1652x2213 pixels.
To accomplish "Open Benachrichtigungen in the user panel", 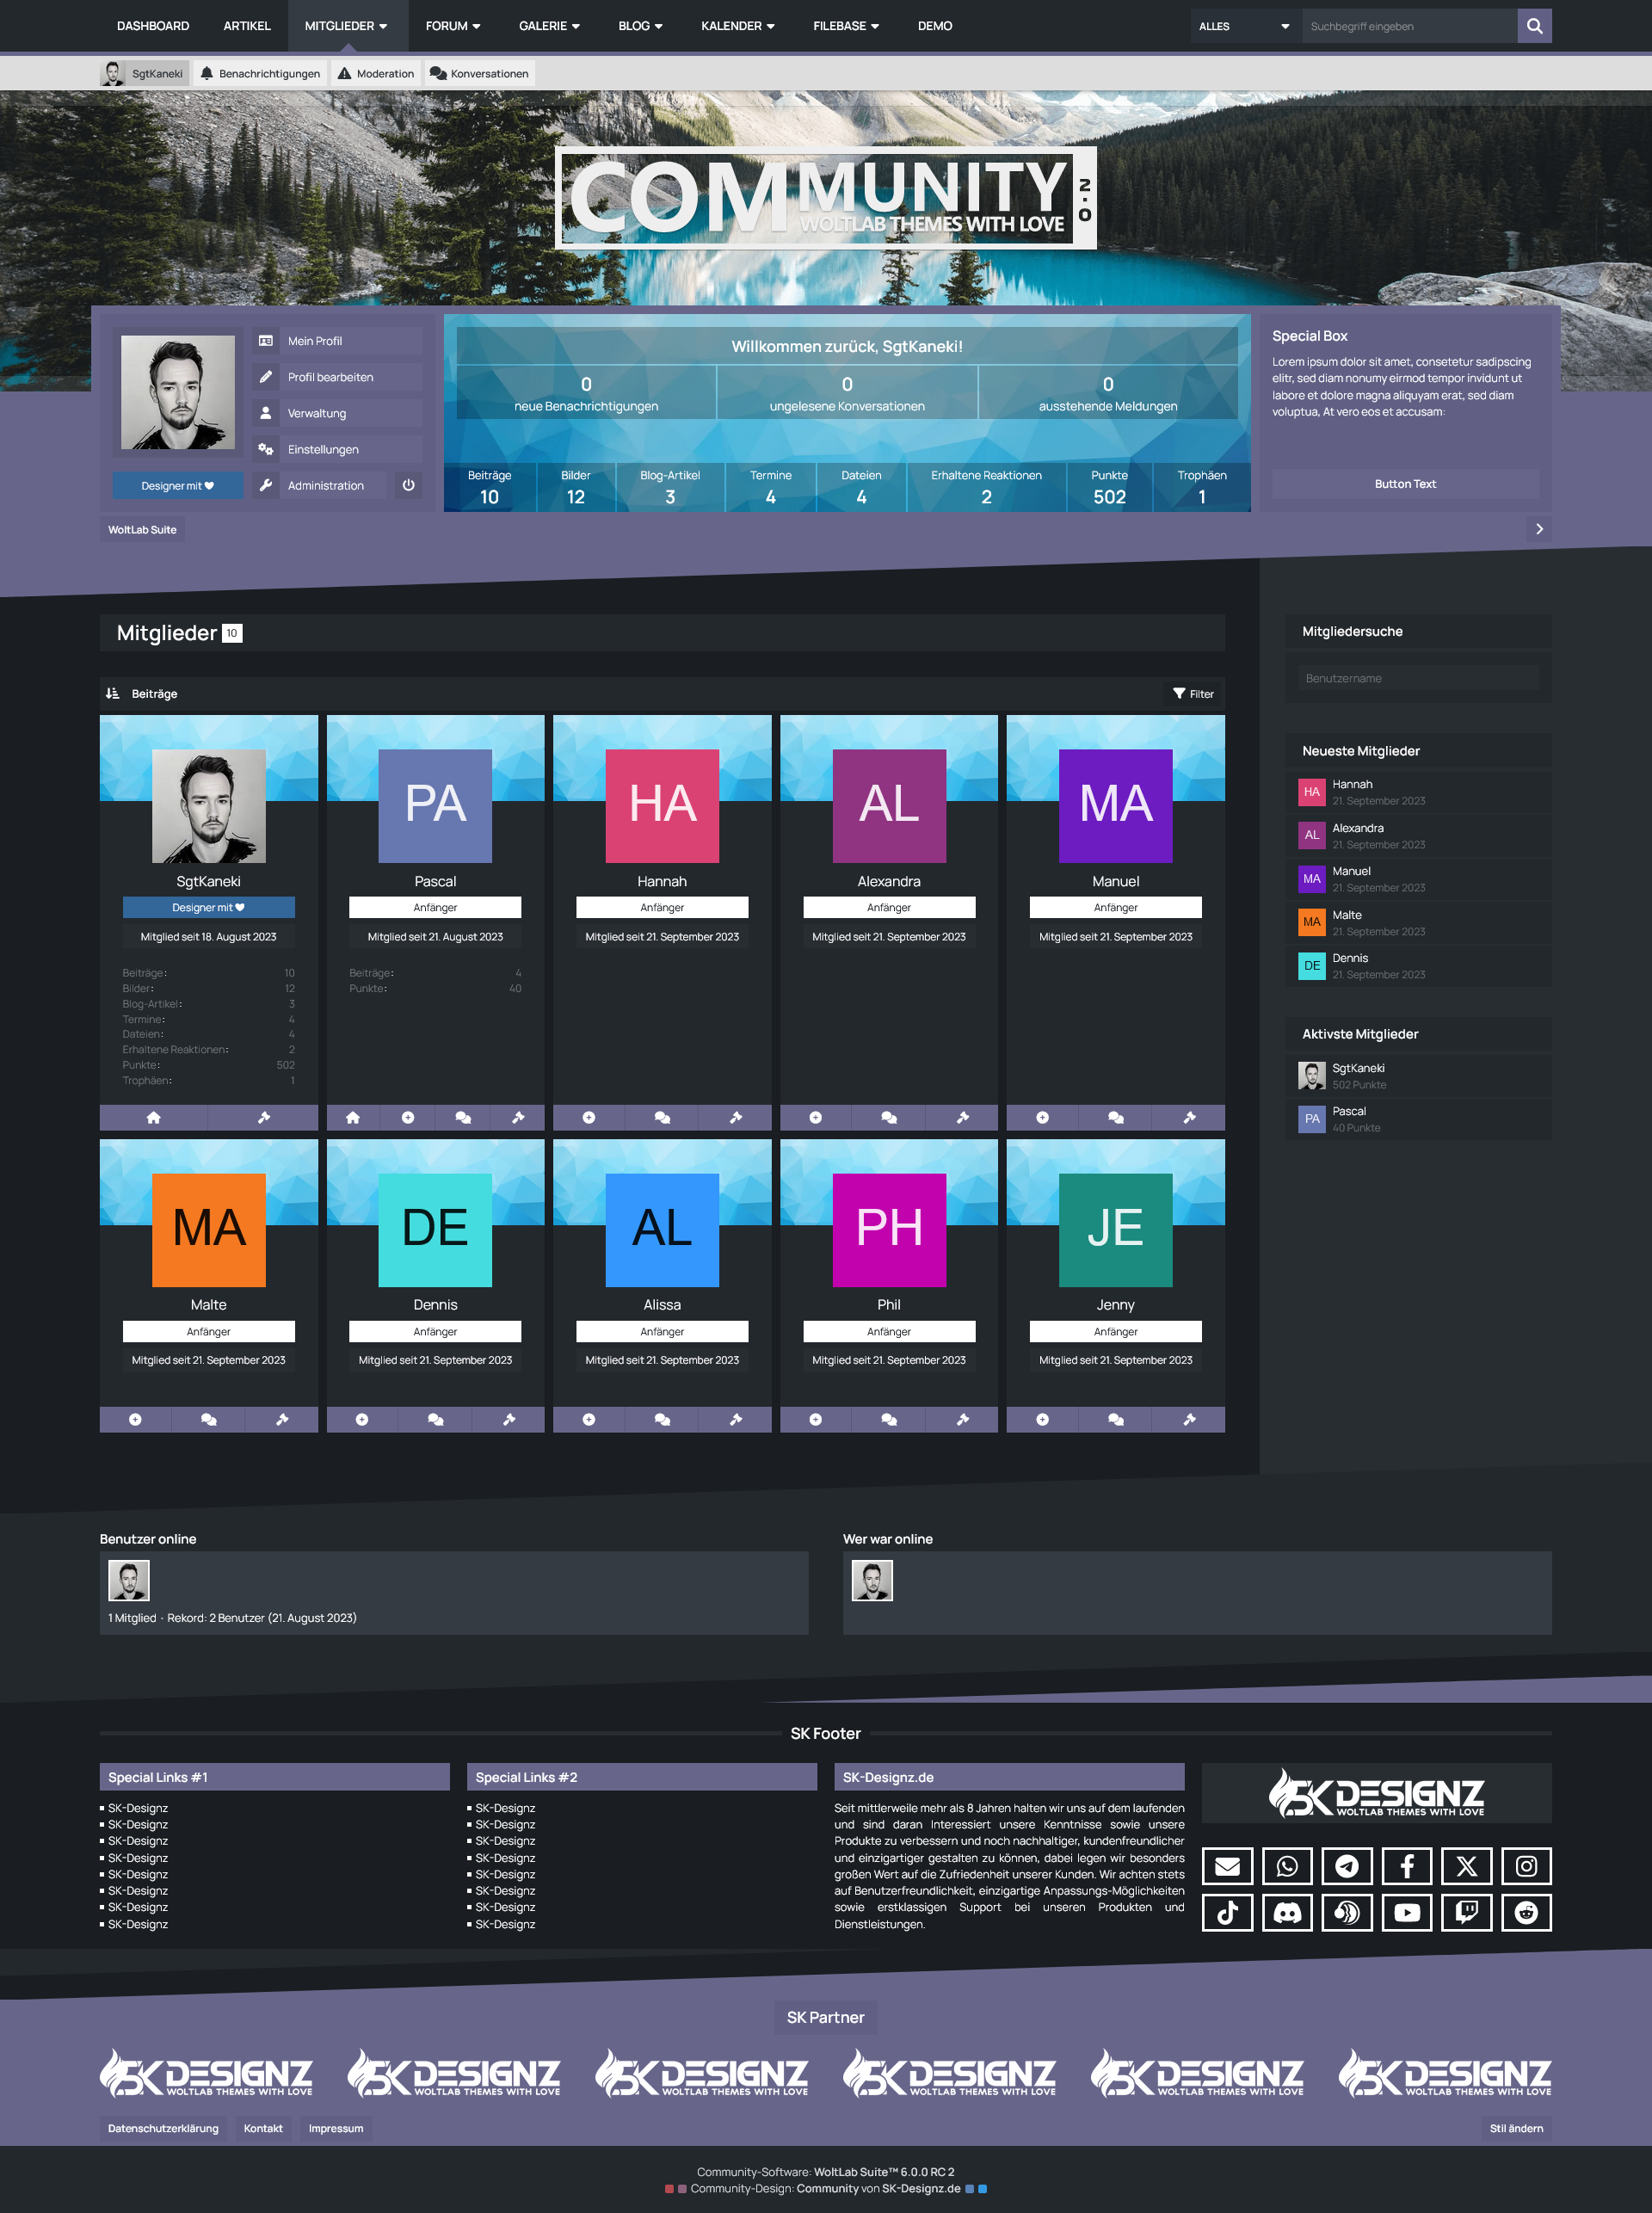I will coord(260,74).
